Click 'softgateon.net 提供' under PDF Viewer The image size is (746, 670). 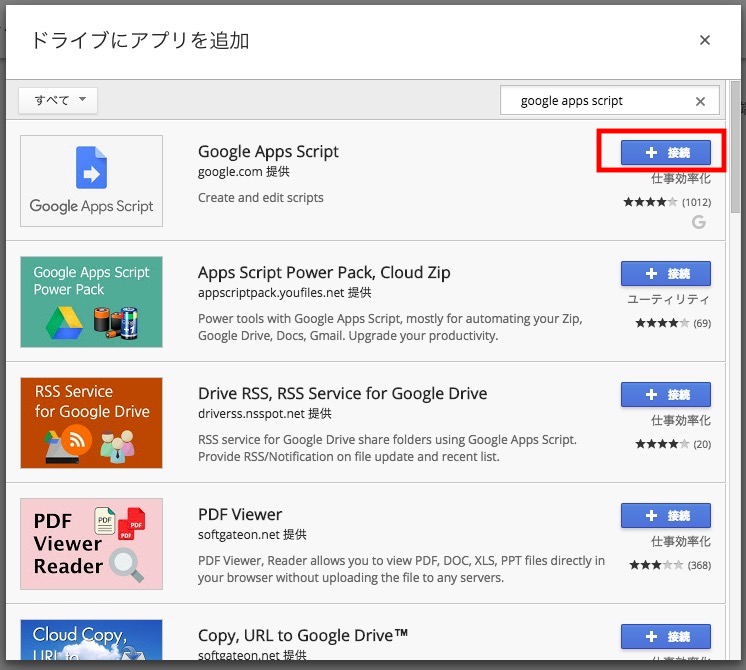point(252,535)
